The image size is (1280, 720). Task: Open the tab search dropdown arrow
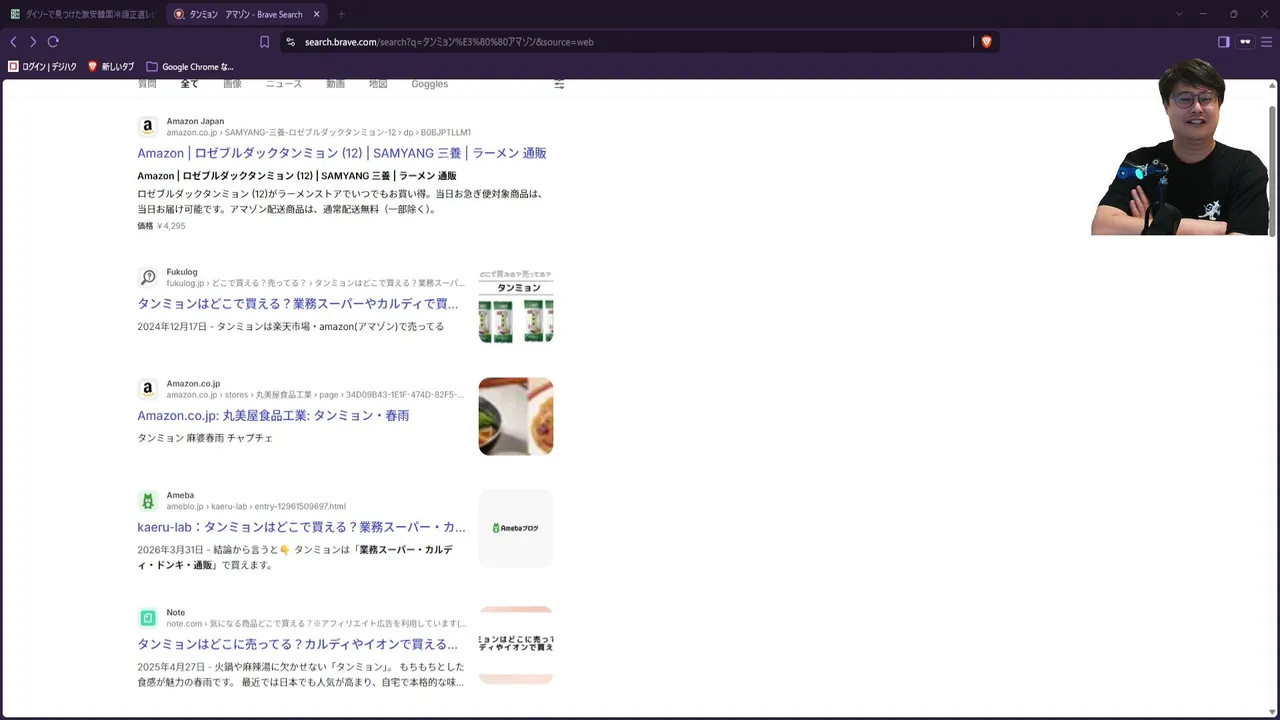click(x=1178, y=14)
